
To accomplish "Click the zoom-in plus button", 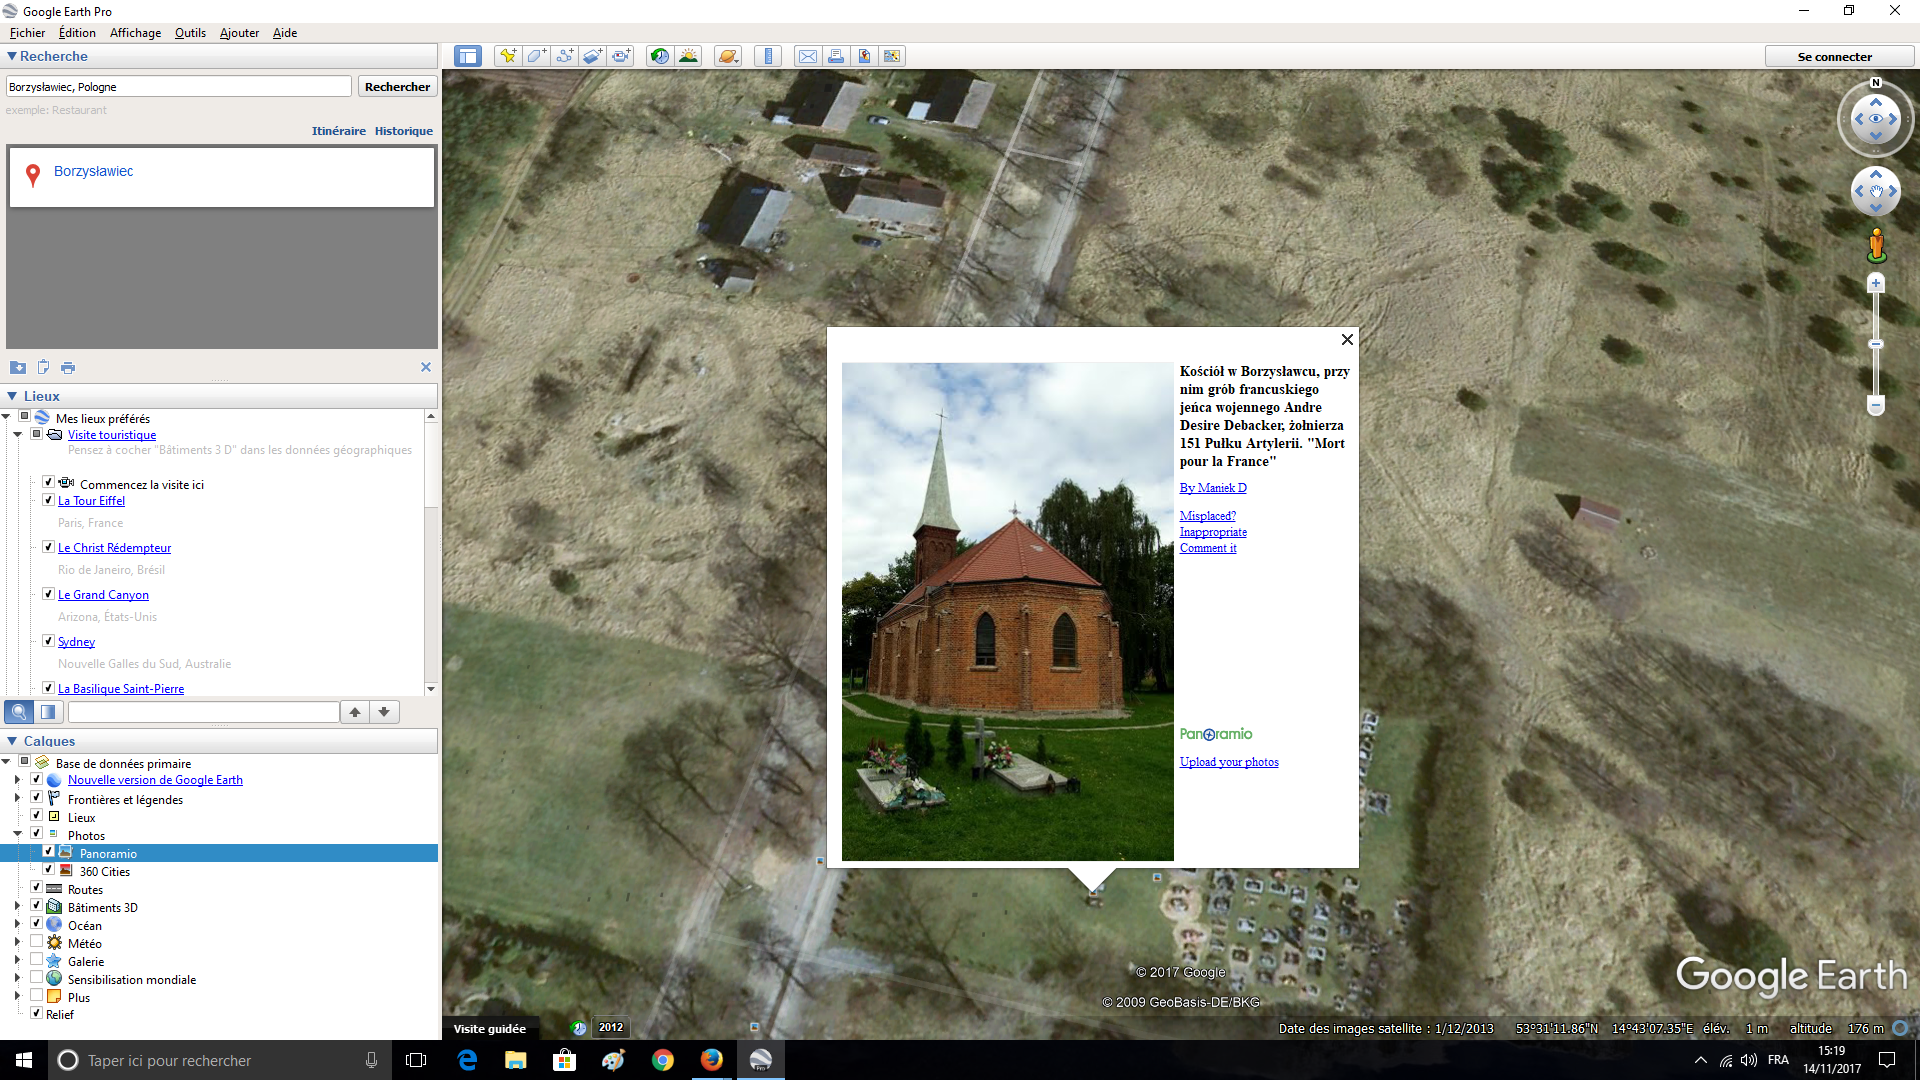I will click(x=1876, y=284).
